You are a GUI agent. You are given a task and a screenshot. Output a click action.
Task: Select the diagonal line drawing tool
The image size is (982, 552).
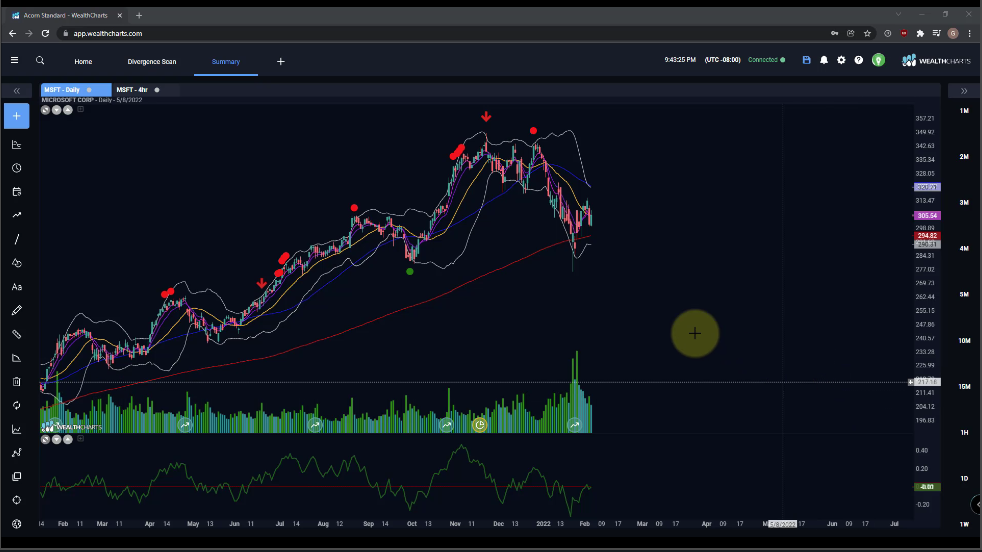coord(17,239)
